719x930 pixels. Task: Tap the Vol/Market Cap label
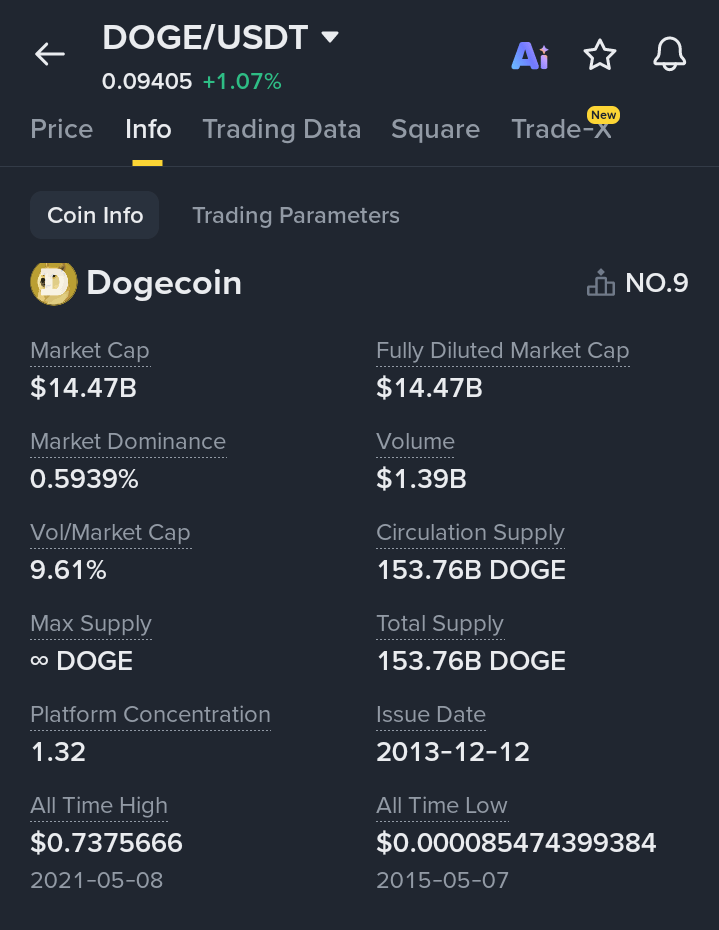point(110,533)
